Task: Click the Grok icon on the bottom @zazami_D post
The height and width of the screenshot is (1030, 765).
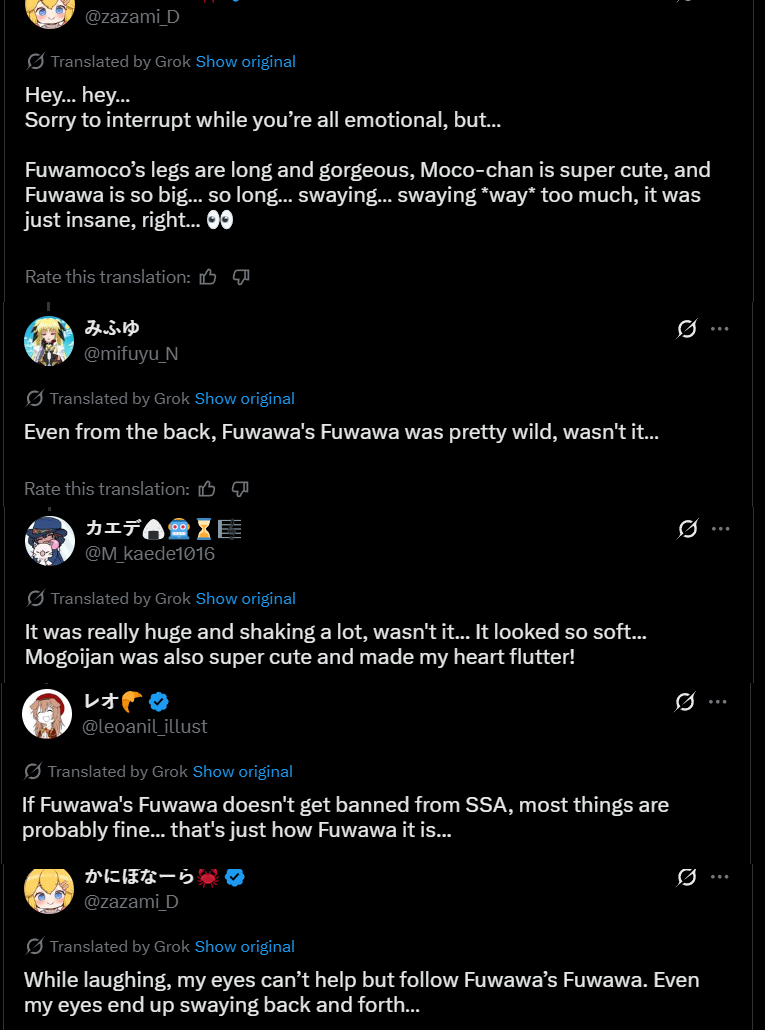Action: [687, 877]
